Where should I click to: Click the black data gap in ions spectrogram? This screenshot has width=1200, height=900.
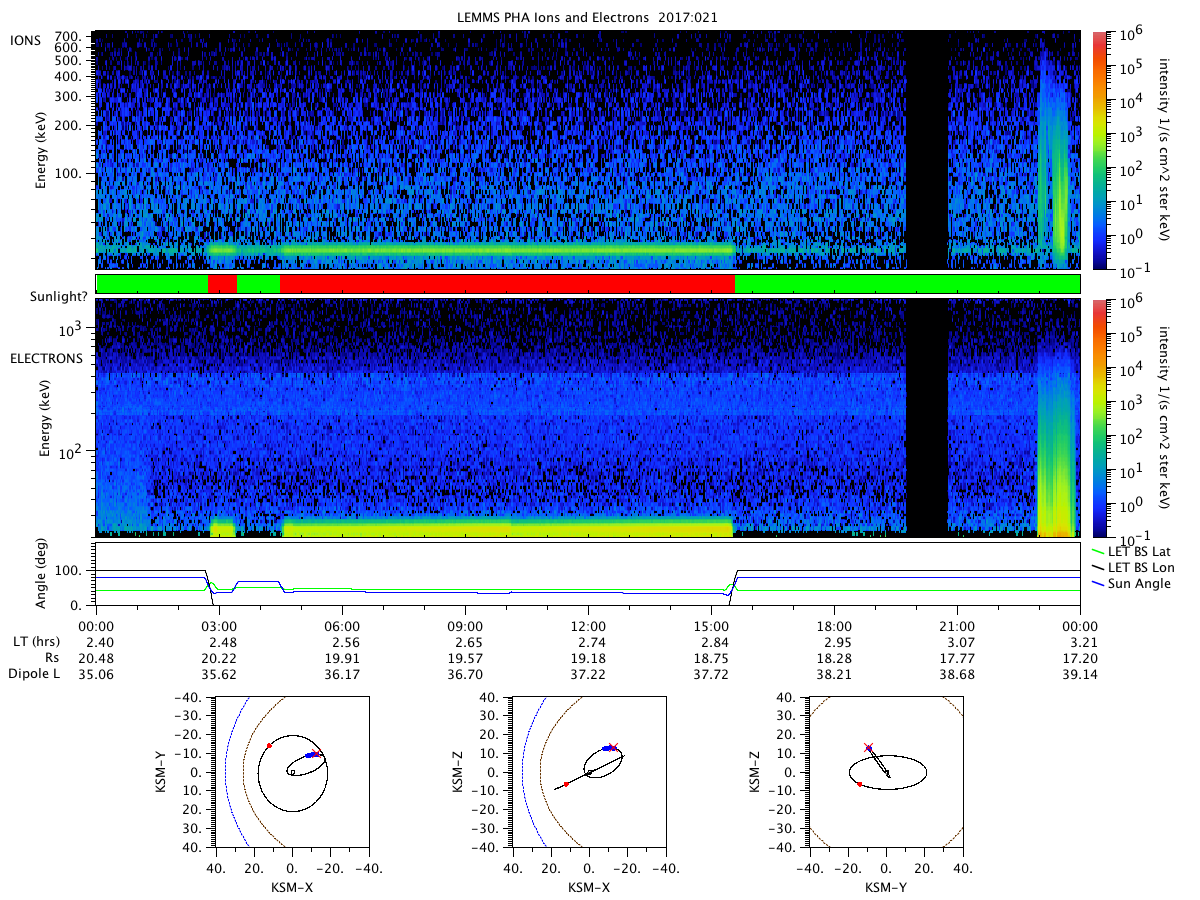tap(927, 150)
